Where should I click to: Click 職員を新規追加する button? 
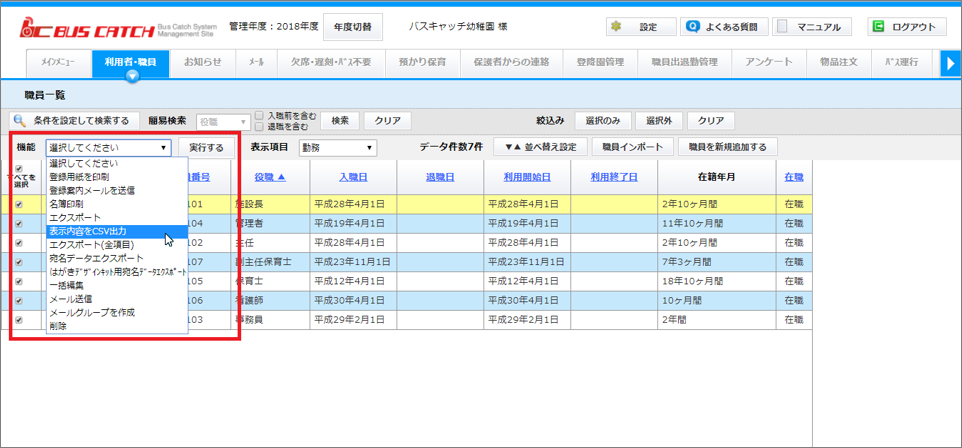coord(728,147)
